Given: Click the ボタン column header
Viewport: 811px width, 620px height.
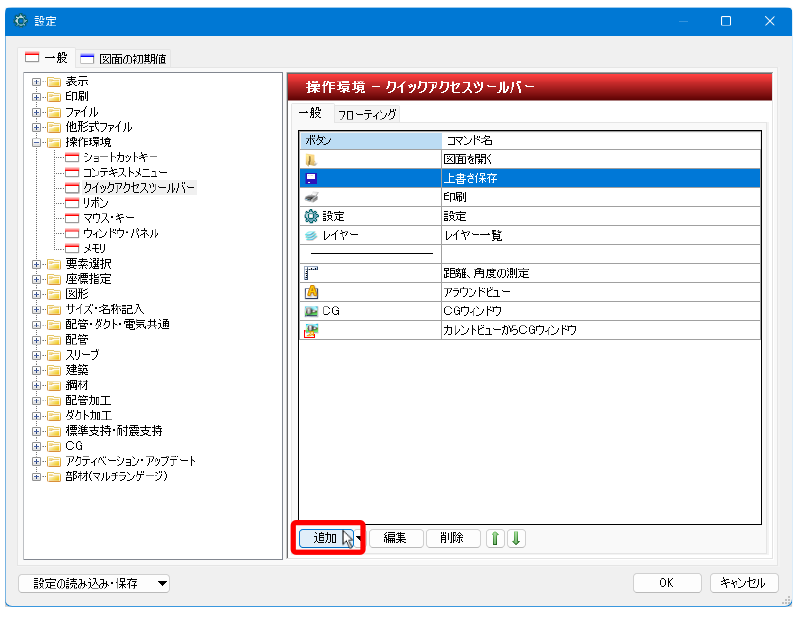Looking at the screenshot, I should pyautogui.click(x=370, y=141).
